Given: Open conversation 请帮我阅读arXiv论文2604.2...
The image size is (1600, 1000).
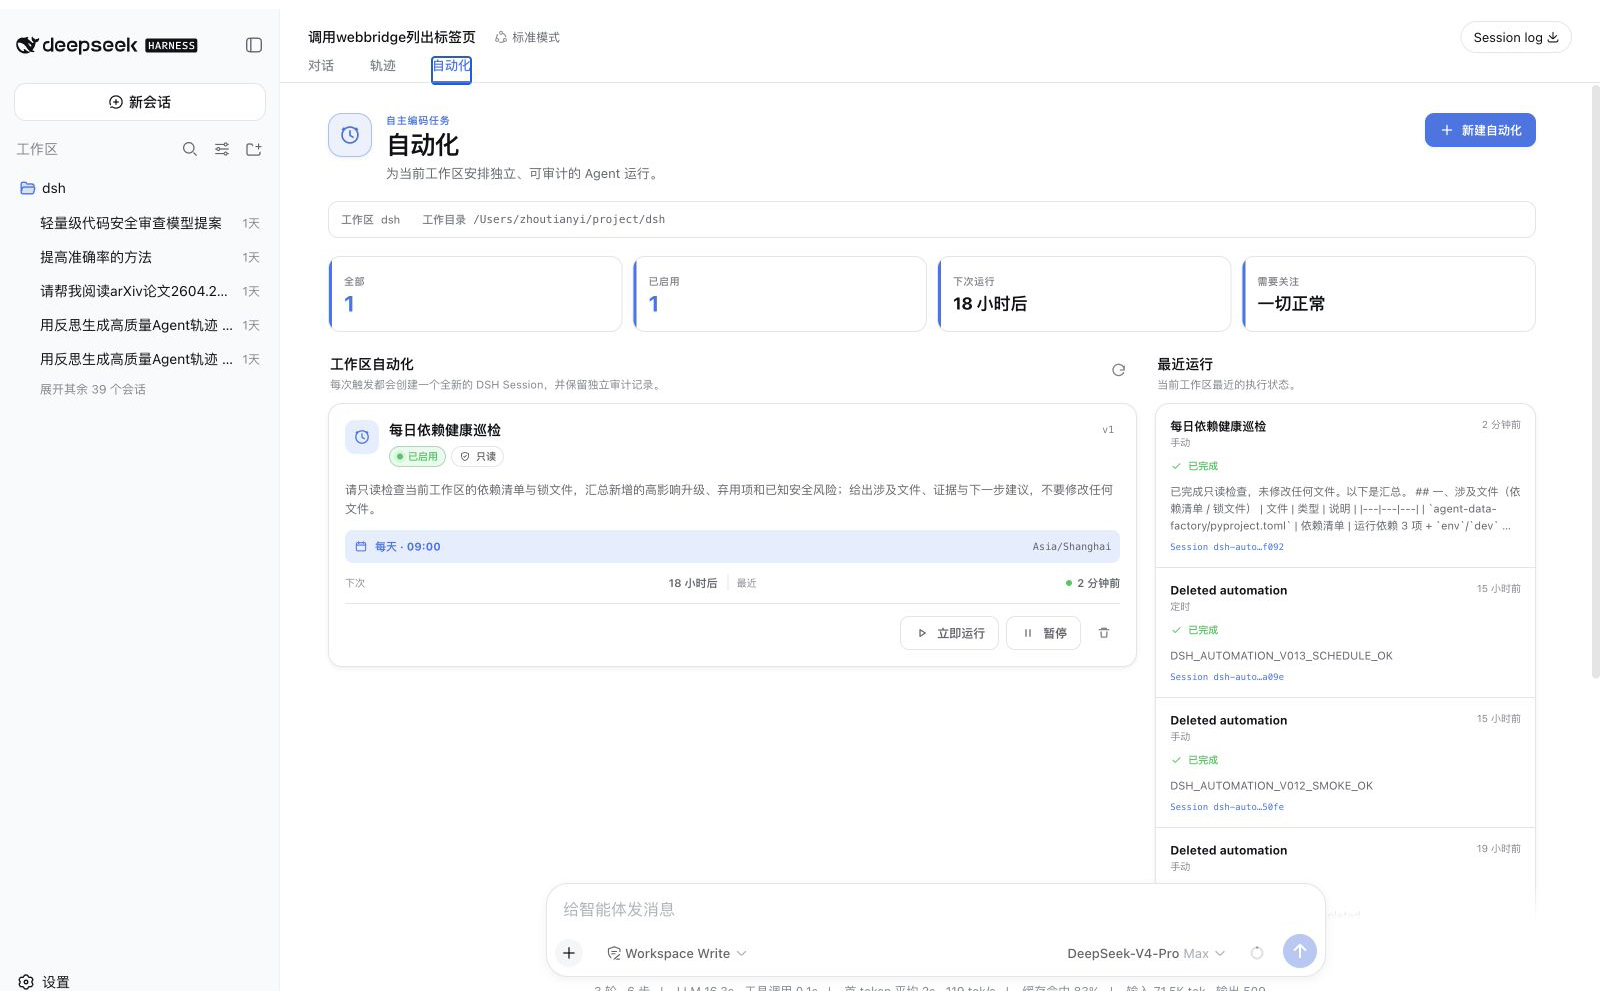Looking at the screenshot, I should pos(140,291).
